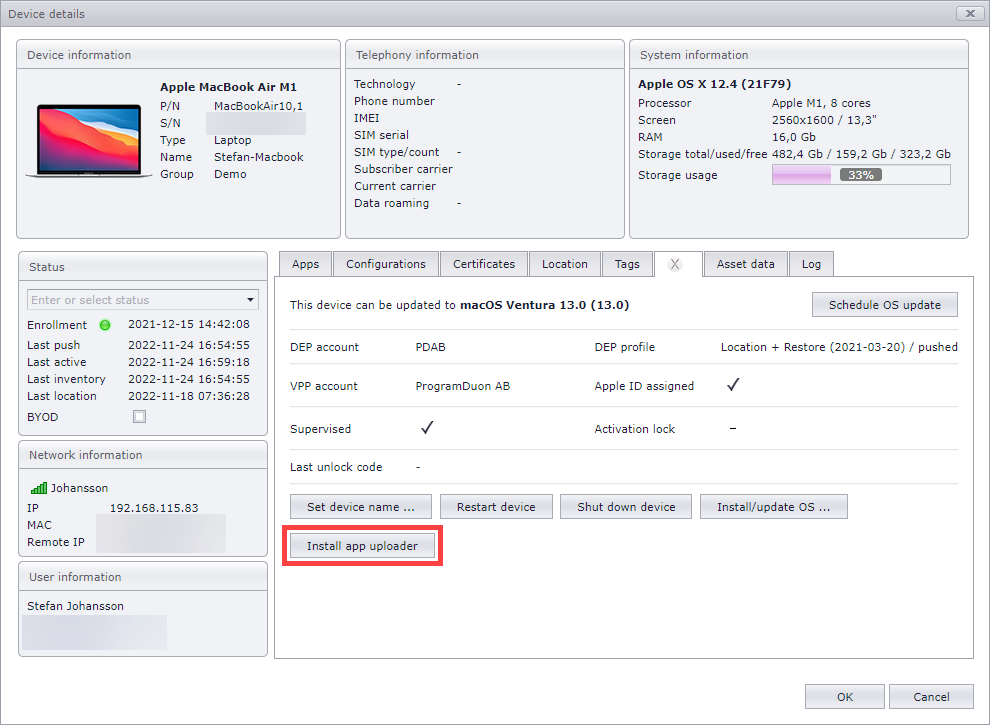Open the Log tab
This screenshot has width=990, height=725.
click(811, 264)
